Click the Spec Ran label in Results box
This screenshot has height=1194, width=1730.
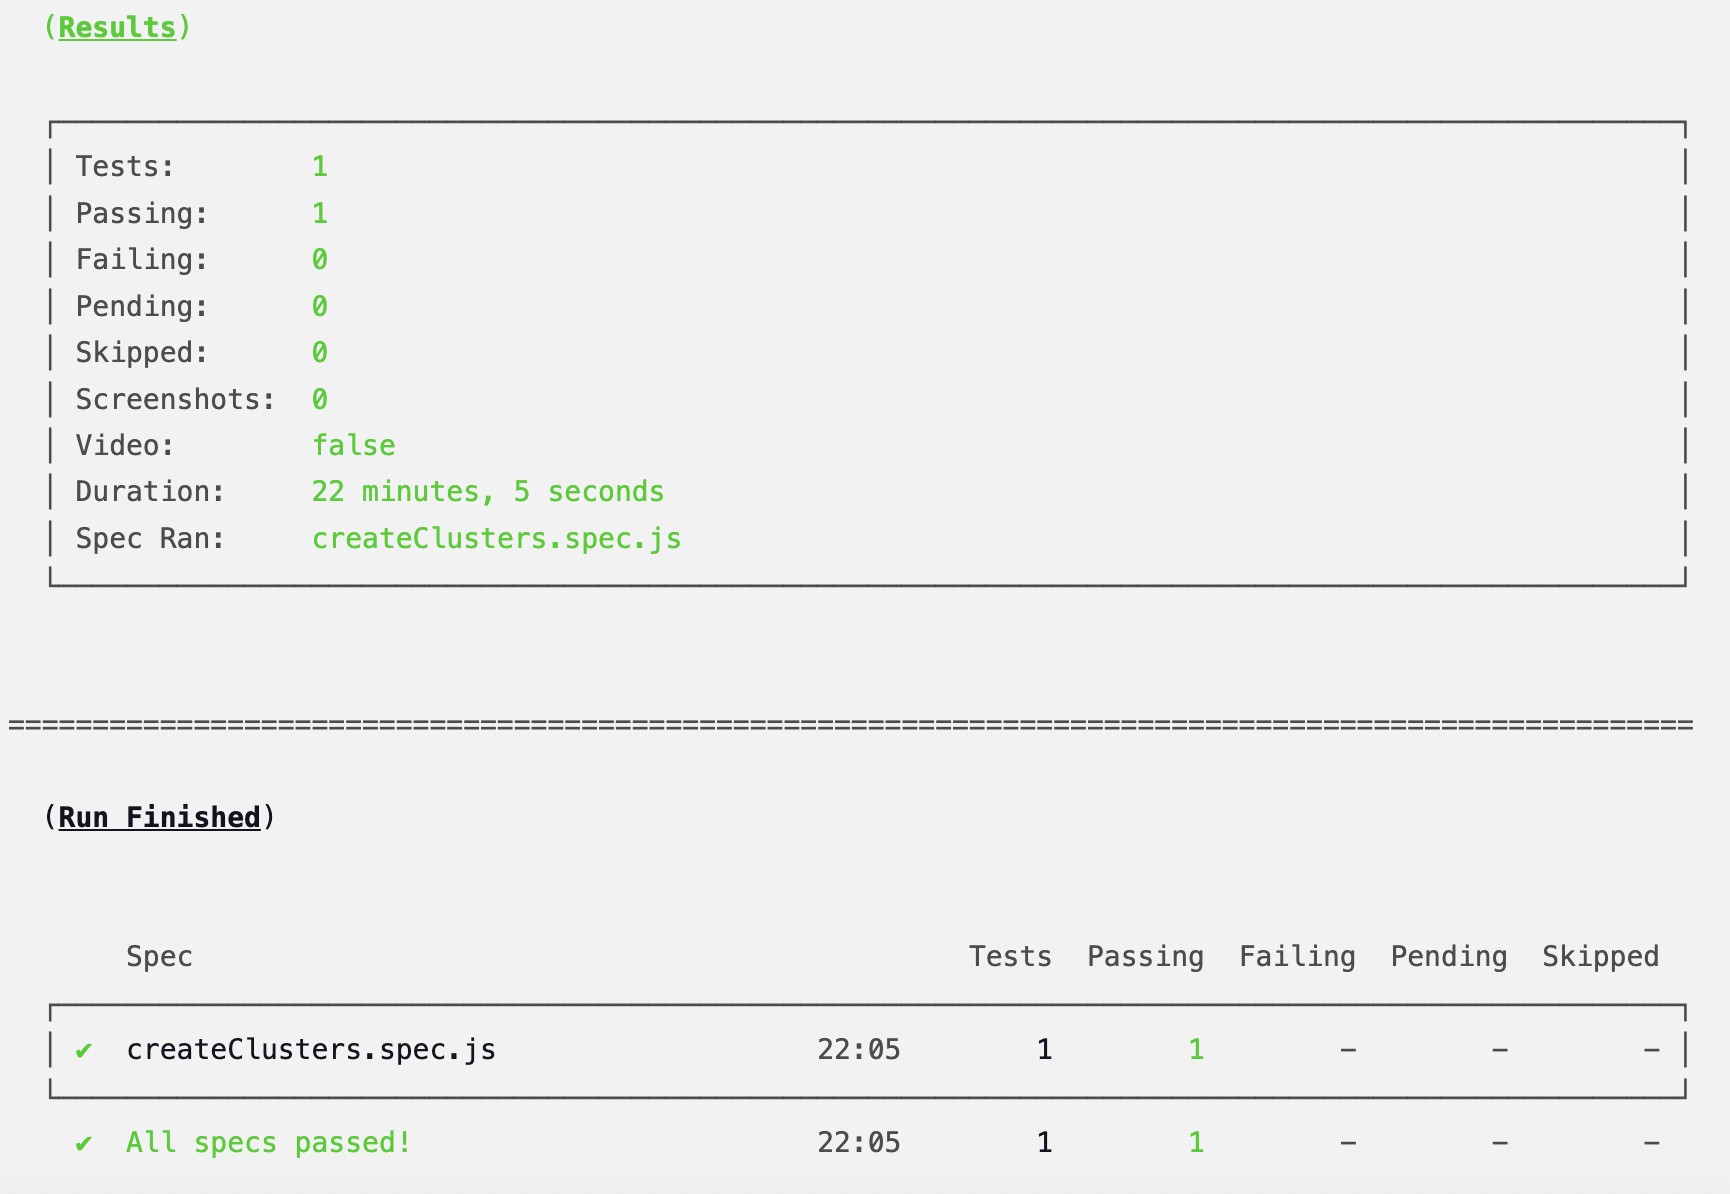click(150, 539)
